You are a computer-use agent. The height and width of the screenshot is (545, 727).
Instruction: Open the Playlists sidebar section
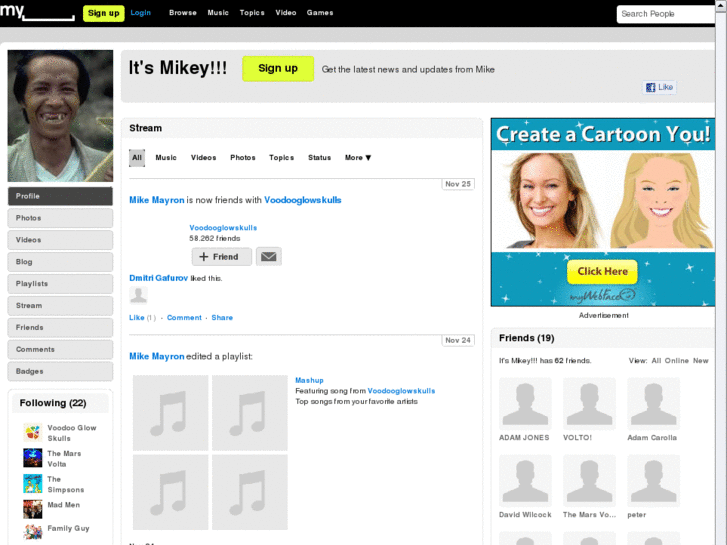point(60,283)
